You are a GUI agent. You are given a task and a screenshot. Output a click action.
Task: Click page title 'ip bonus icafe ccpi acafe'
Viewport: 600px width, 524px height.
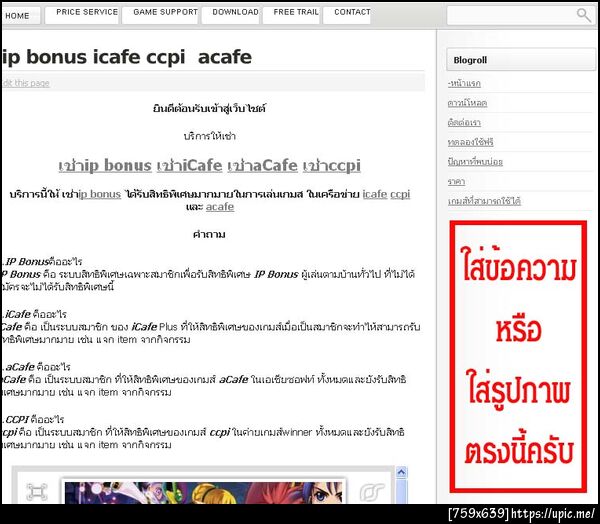pyautogui.click(x=127, y=57)
